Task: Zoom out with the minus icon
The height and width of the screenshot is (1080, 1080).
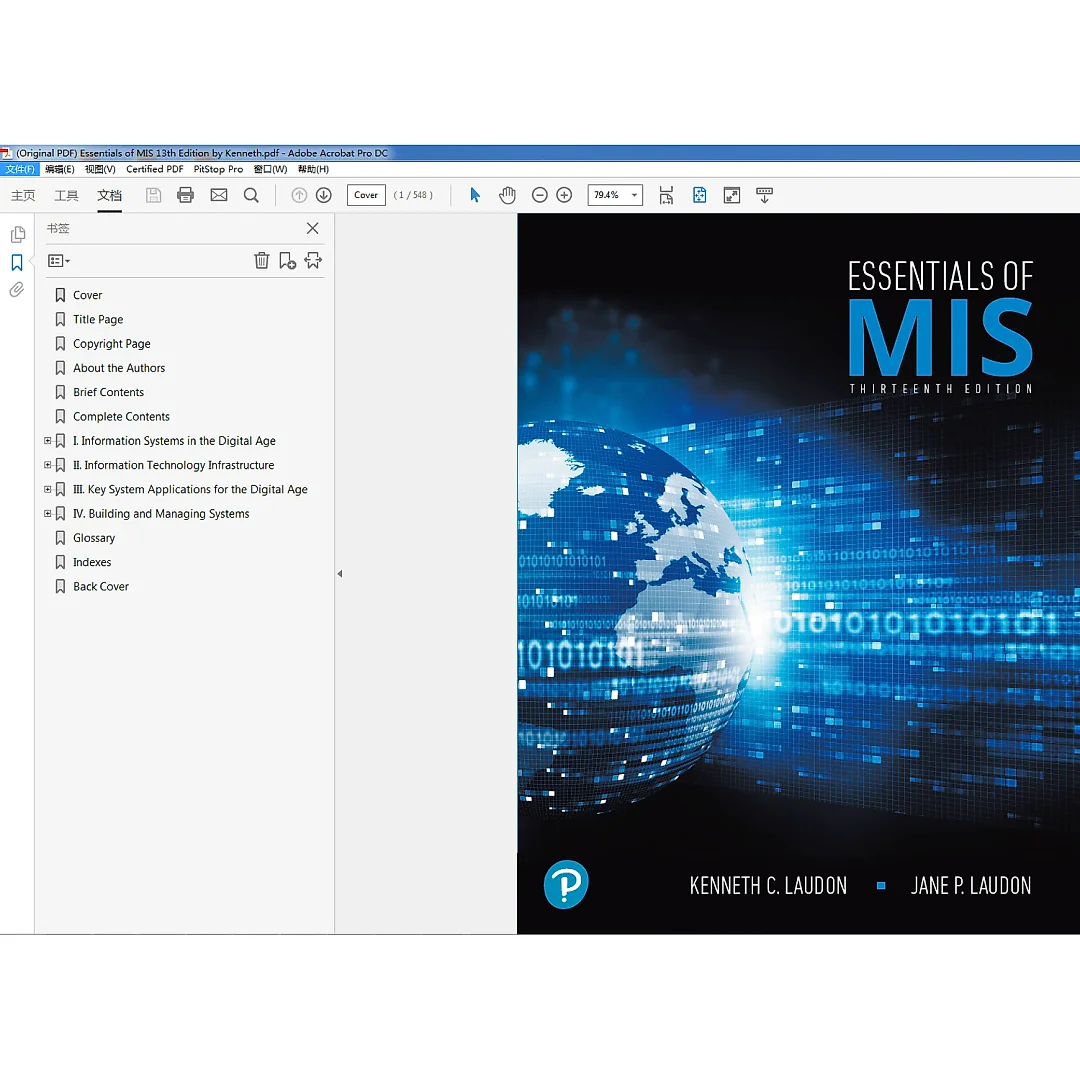Action: [x=540, y=195]
